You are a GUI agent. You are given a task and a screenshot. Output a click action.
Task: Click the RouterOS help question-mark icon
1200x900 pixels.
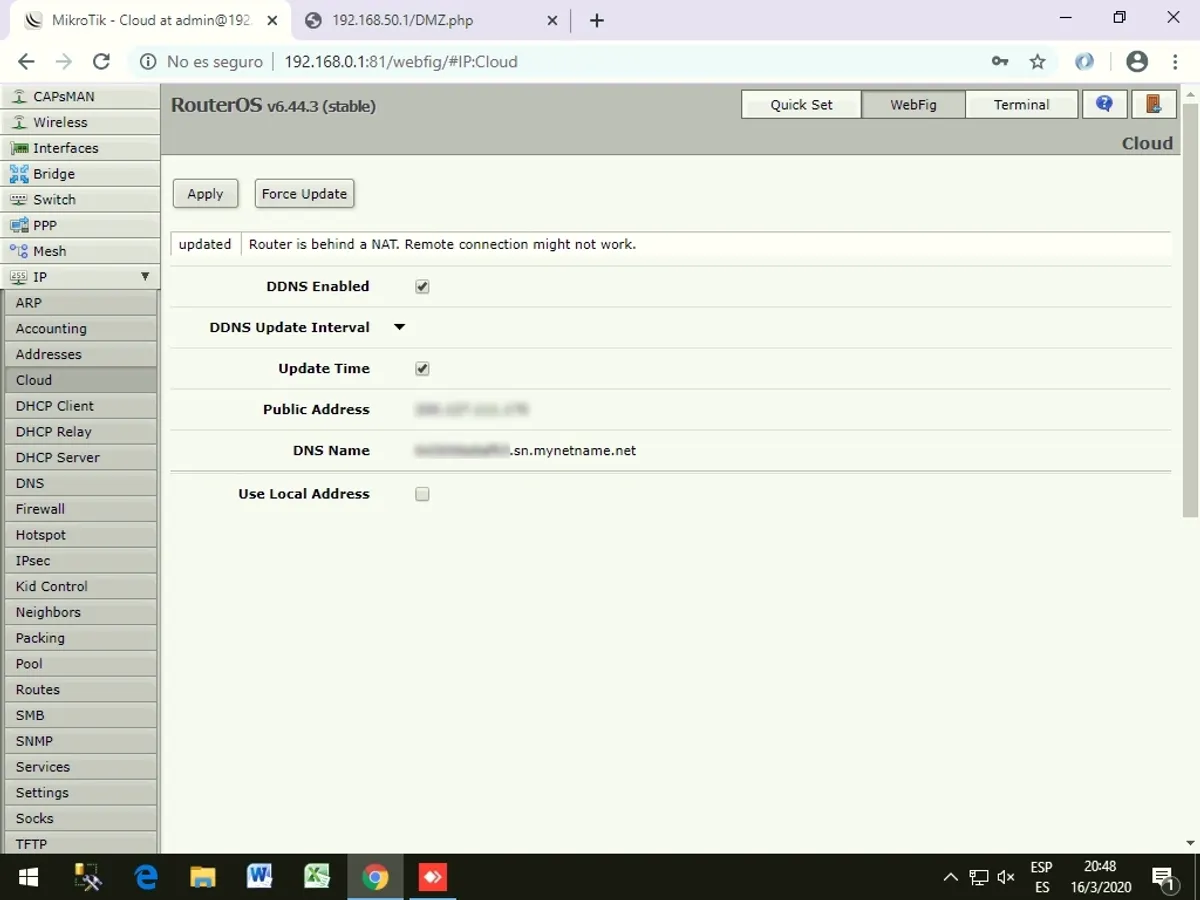coord(1104,104)
